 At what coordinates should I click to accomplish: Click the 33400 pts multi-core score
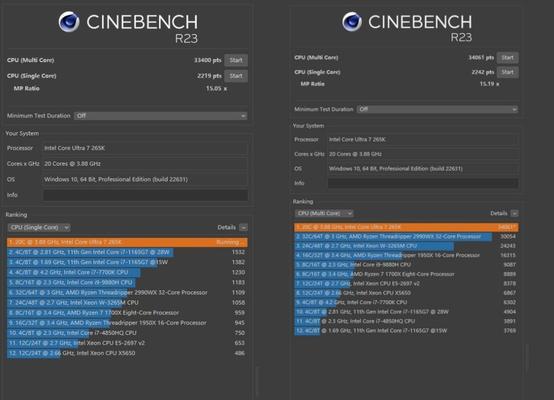(x=207, y=60)
